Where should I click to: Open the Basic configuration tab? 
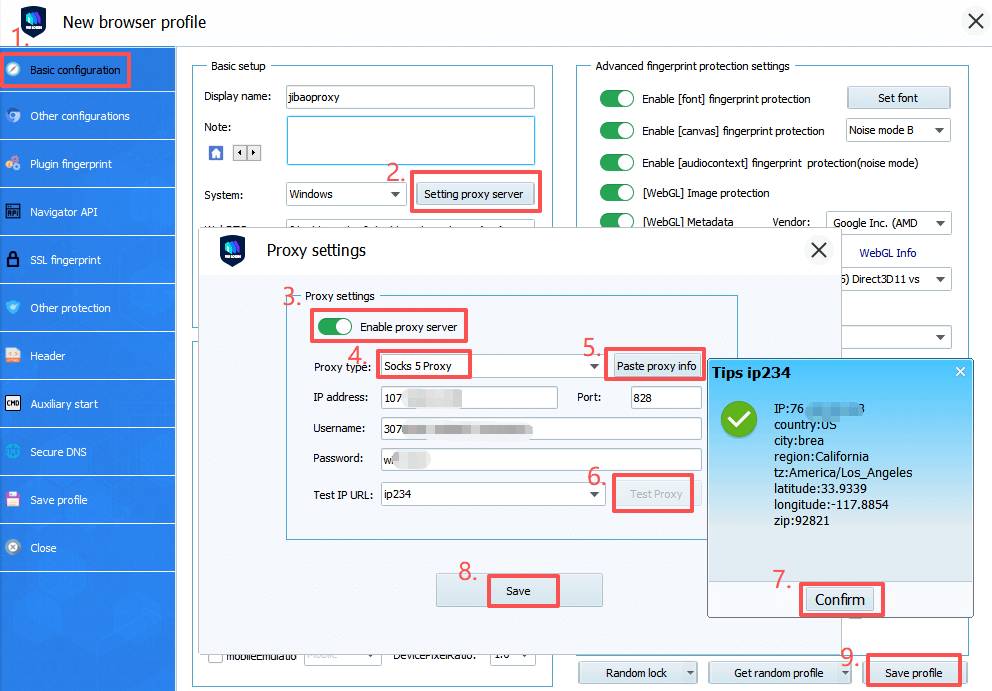[x=74, y=70]
